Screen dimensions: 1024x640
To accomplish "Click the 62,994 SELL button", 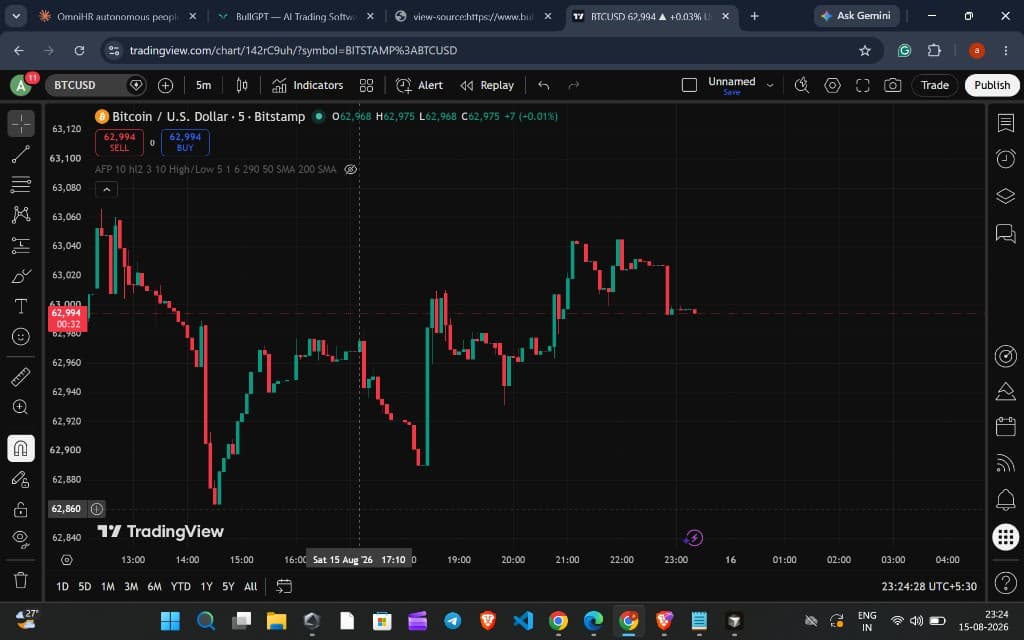I will pos(120,142).
